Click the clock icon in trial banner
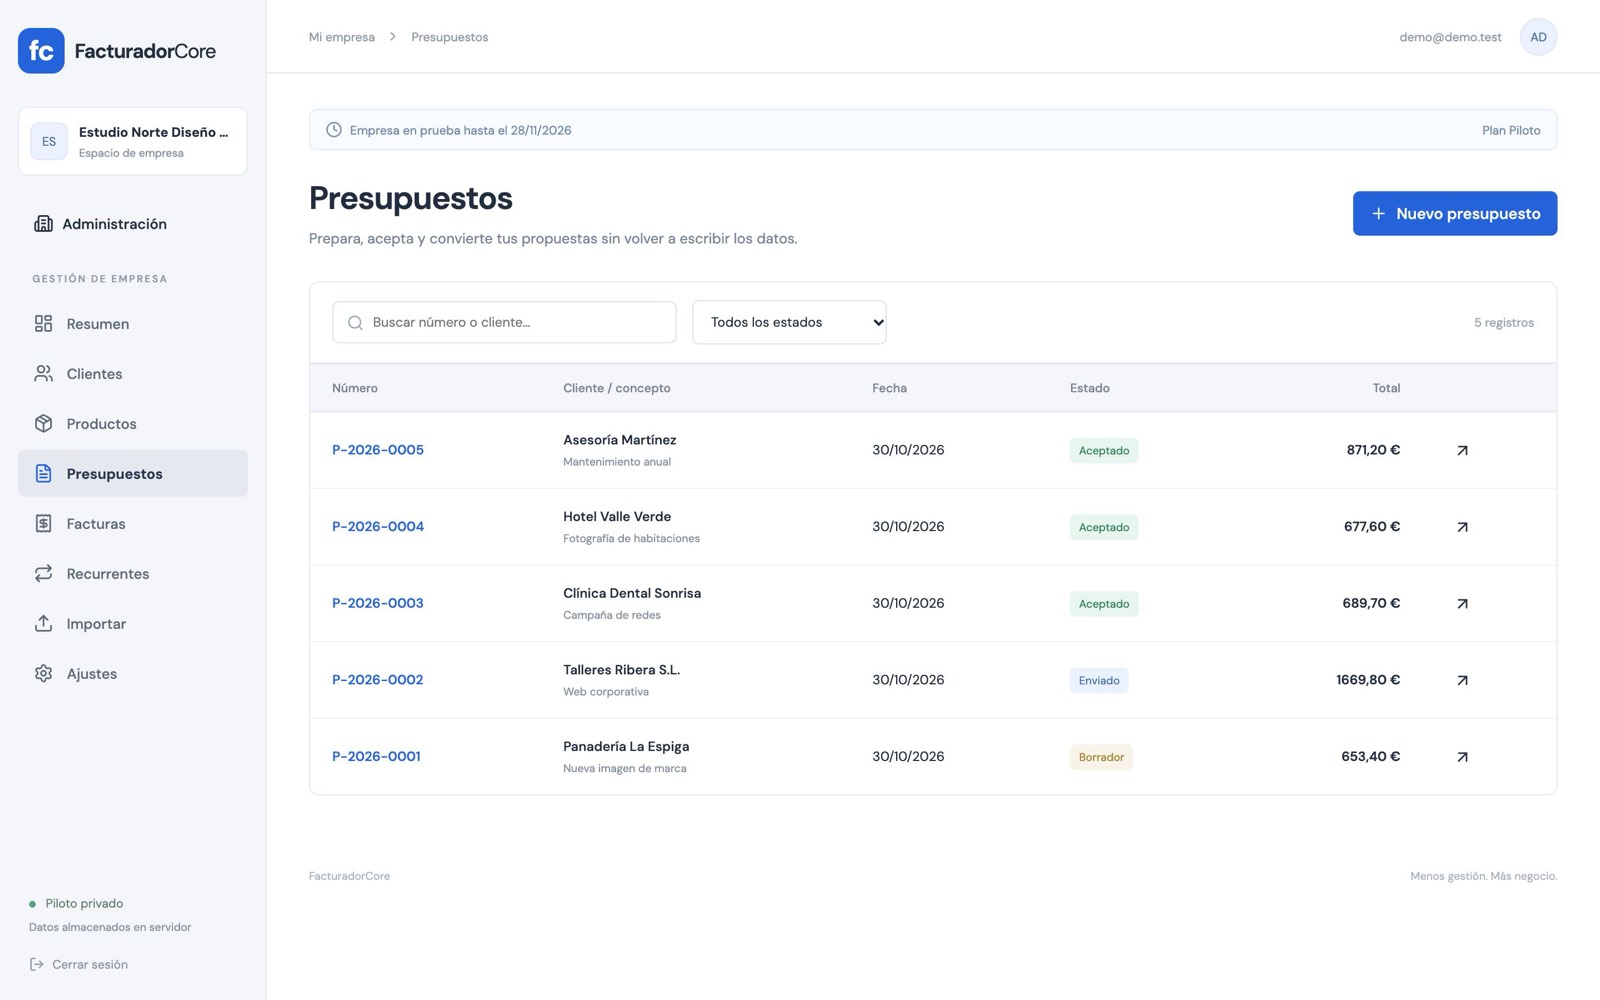The width and height of the screenshot is (1600, 1000). pyautogui.click(x=334, y=130)
